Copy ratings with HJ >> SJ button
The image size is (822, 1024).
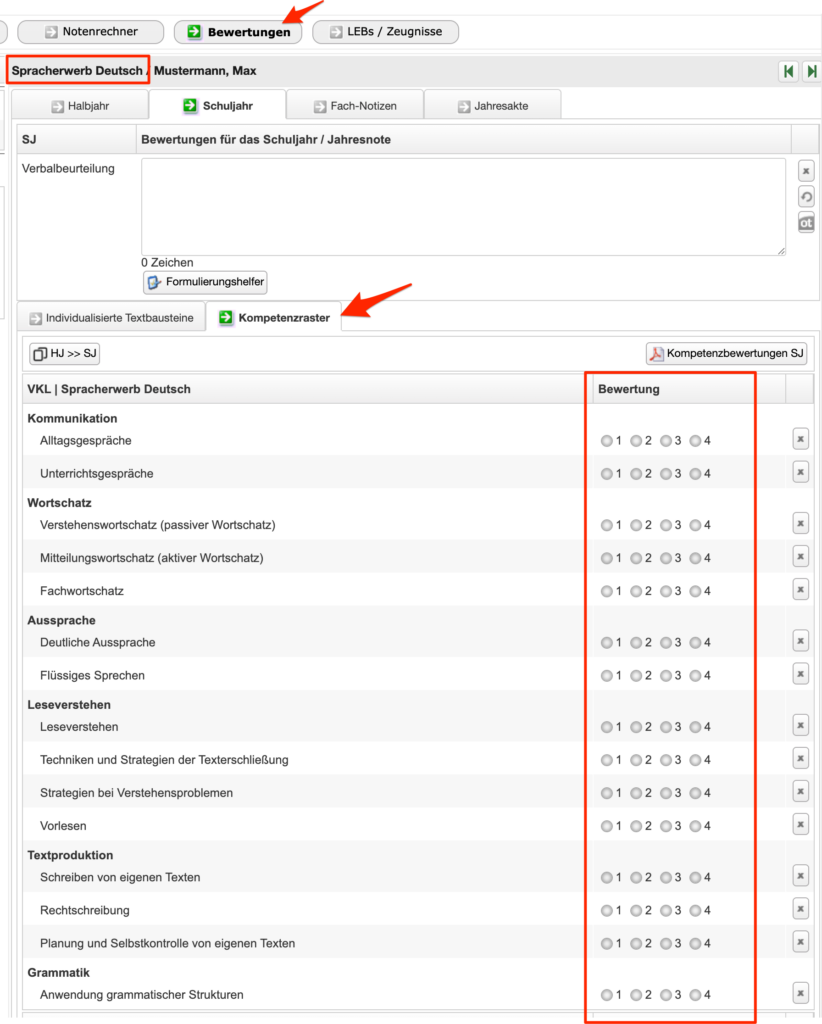pyautogui.click(x=65, y=353)
